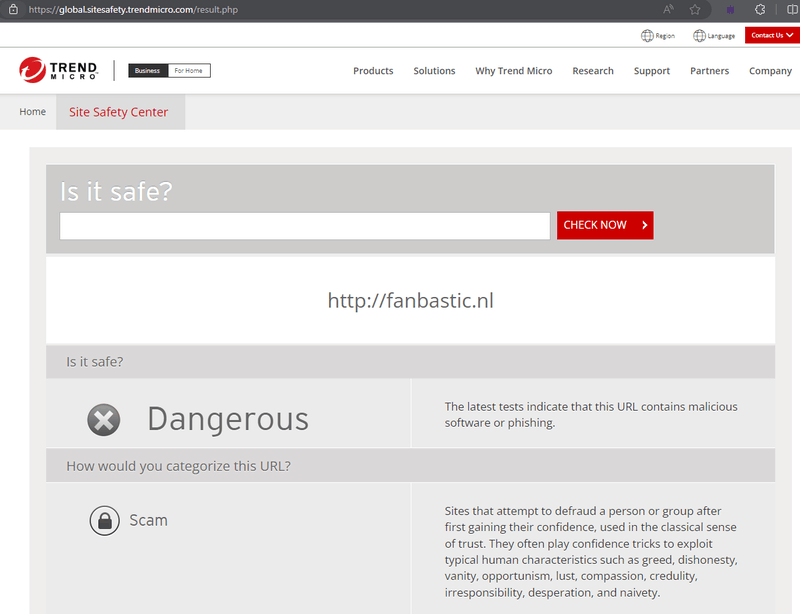800x614 pixels.
Task: Click the browser address bar URL
Action: tap(133, 9)
